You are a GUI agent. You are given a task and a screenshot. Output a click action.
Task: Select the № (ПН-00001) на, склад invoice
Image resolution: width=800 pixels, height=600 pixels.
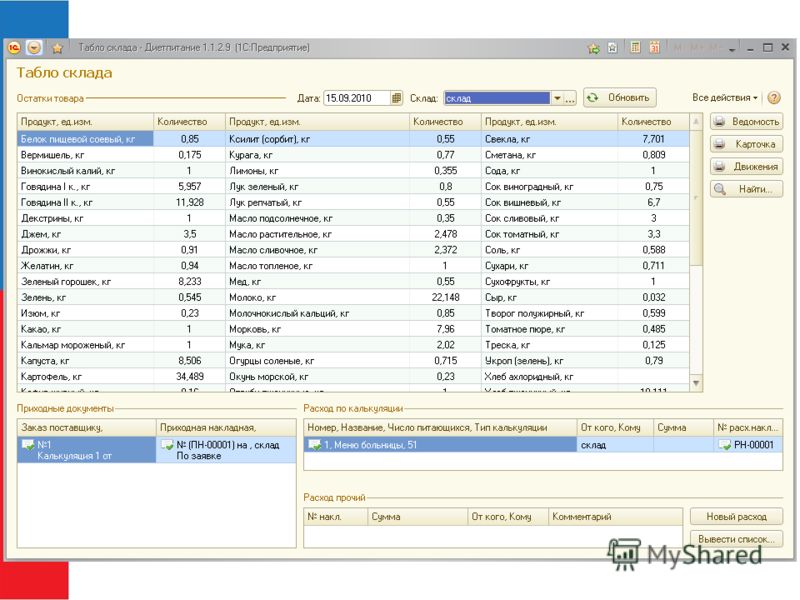pos(226,449)
